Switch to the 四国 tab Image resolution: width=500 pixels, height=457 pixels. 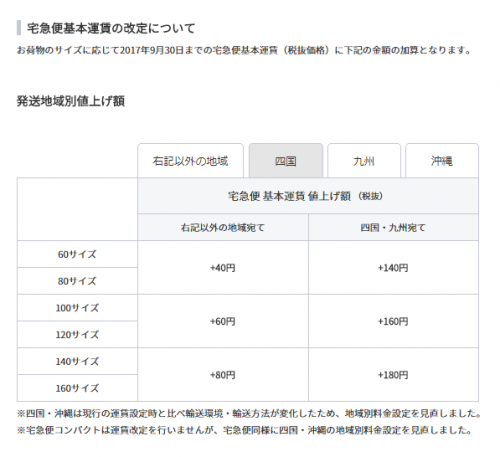286,161
